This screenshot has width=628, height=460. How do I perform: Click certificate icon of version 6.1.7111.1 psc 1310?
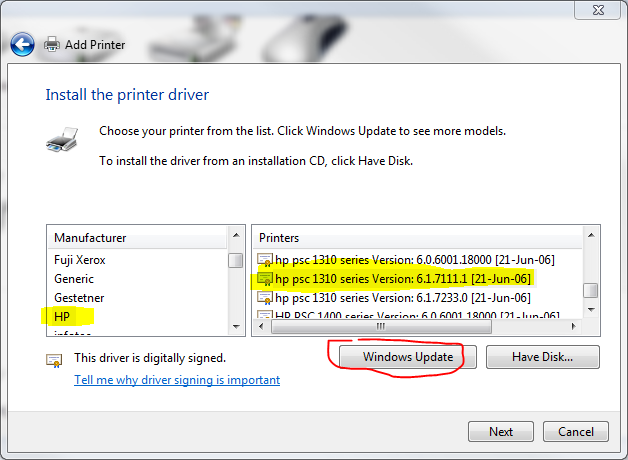pos(265,279)
